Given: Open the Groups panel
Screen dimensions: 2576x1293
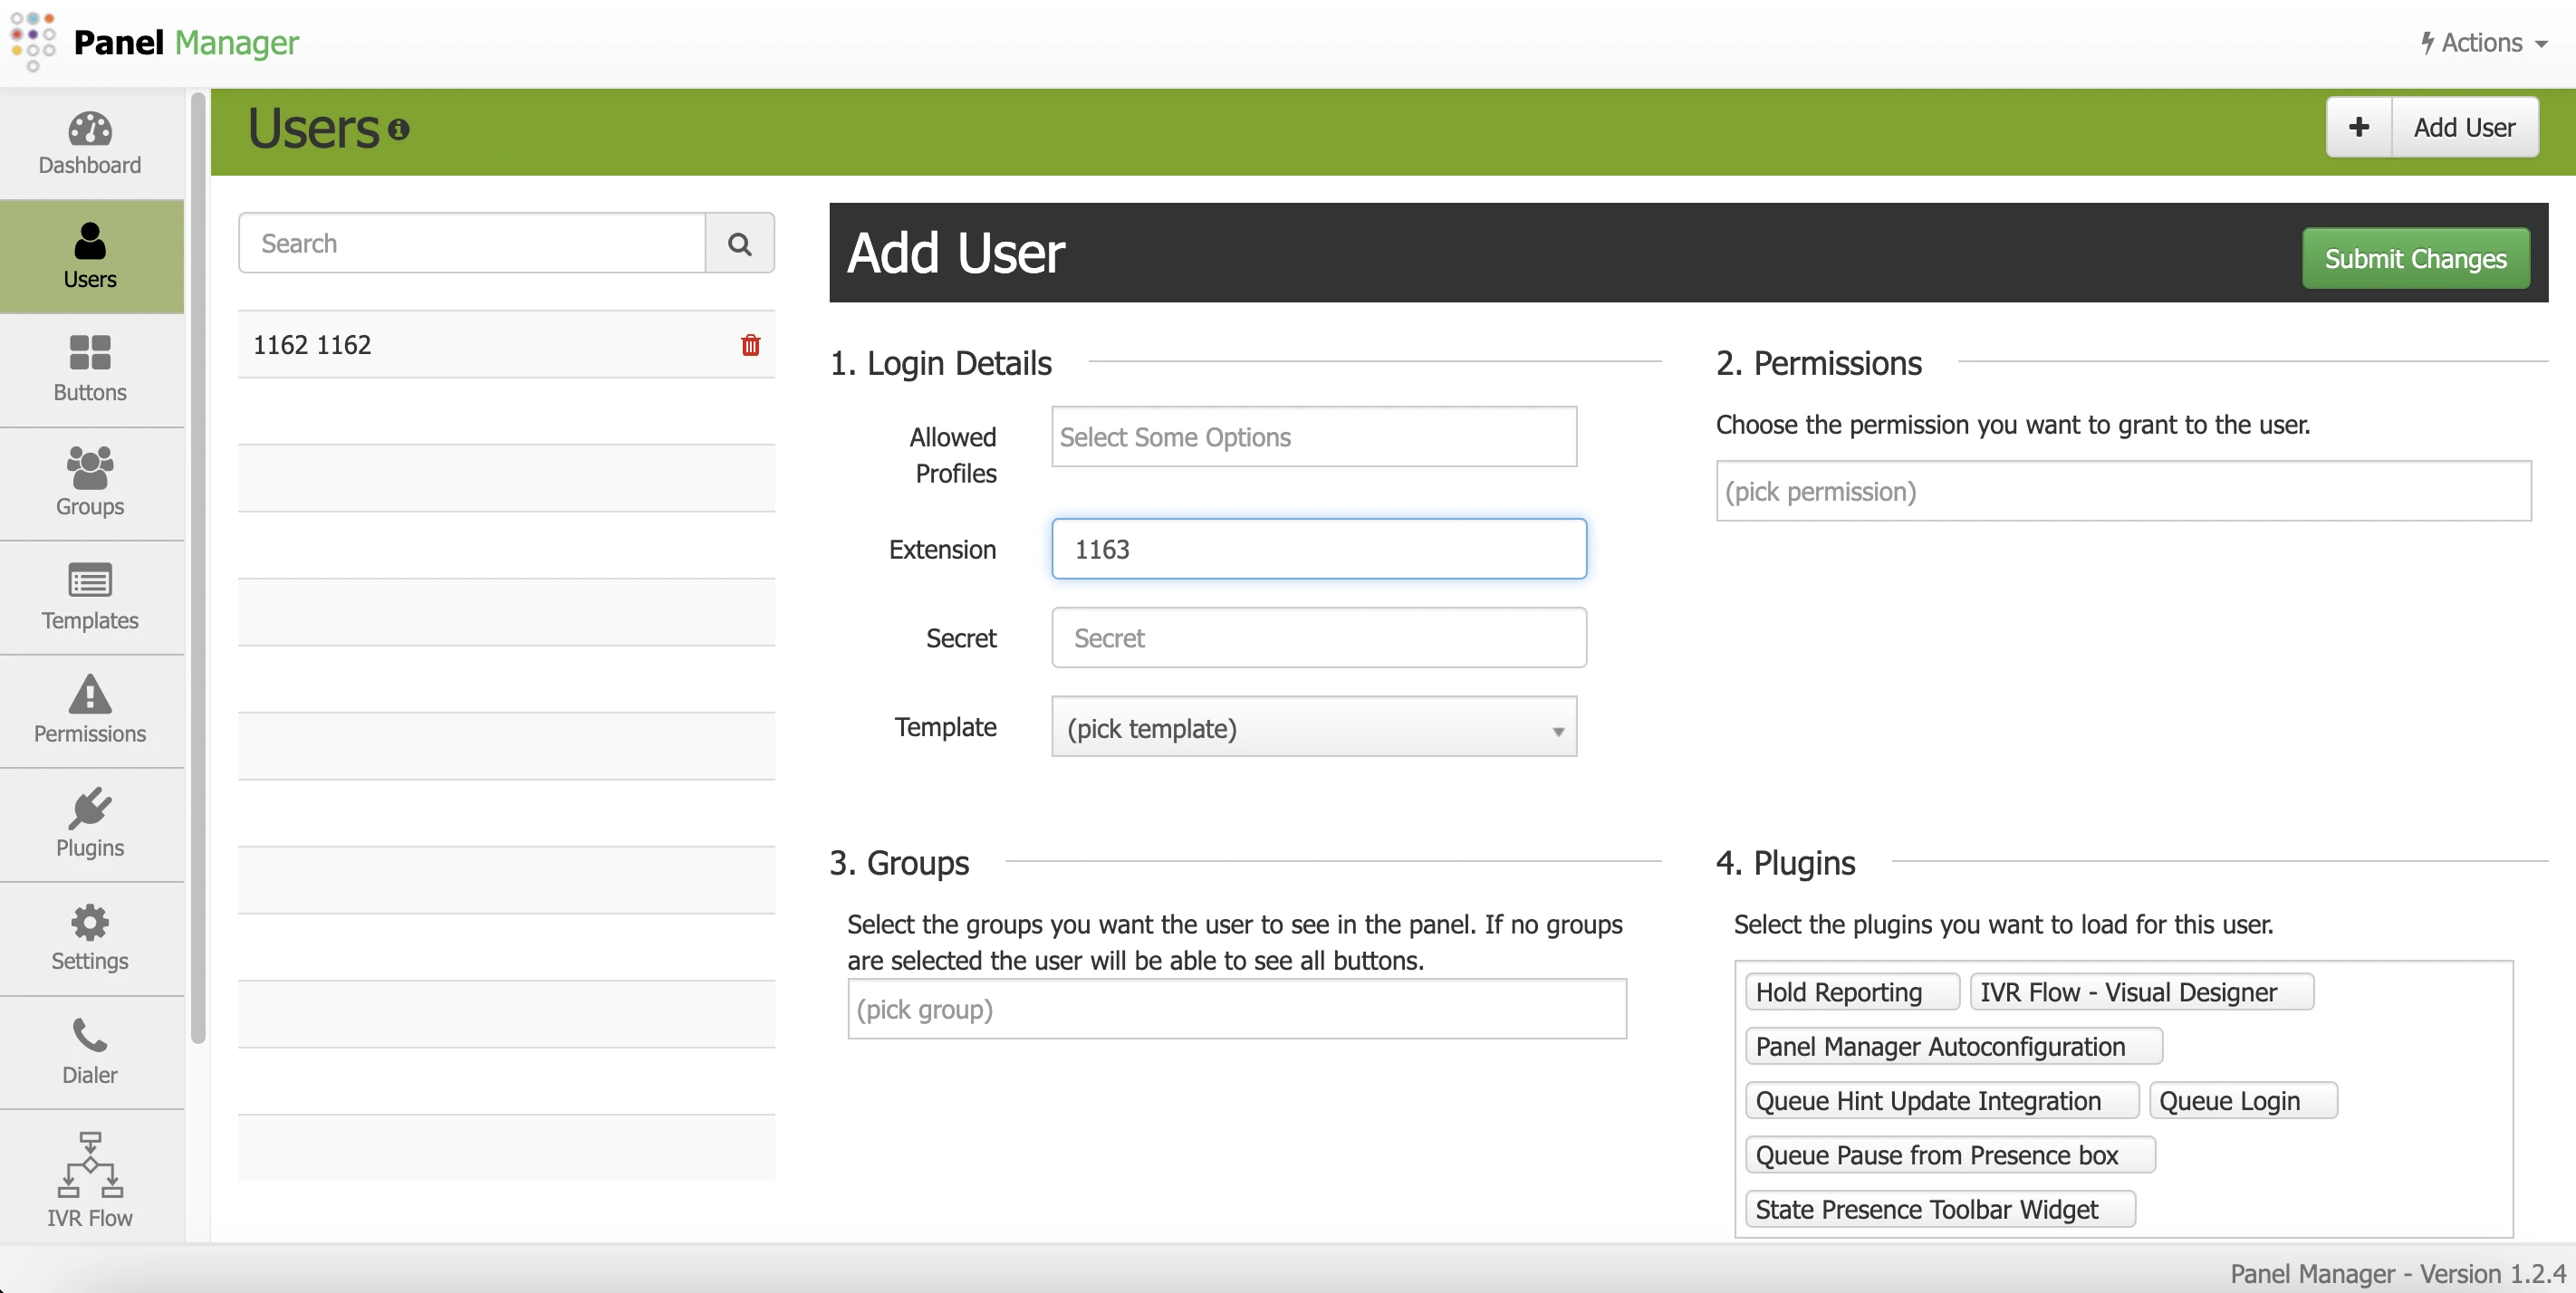Looking at the screenshot, I should pyautogui.click(x=89, y=481).
